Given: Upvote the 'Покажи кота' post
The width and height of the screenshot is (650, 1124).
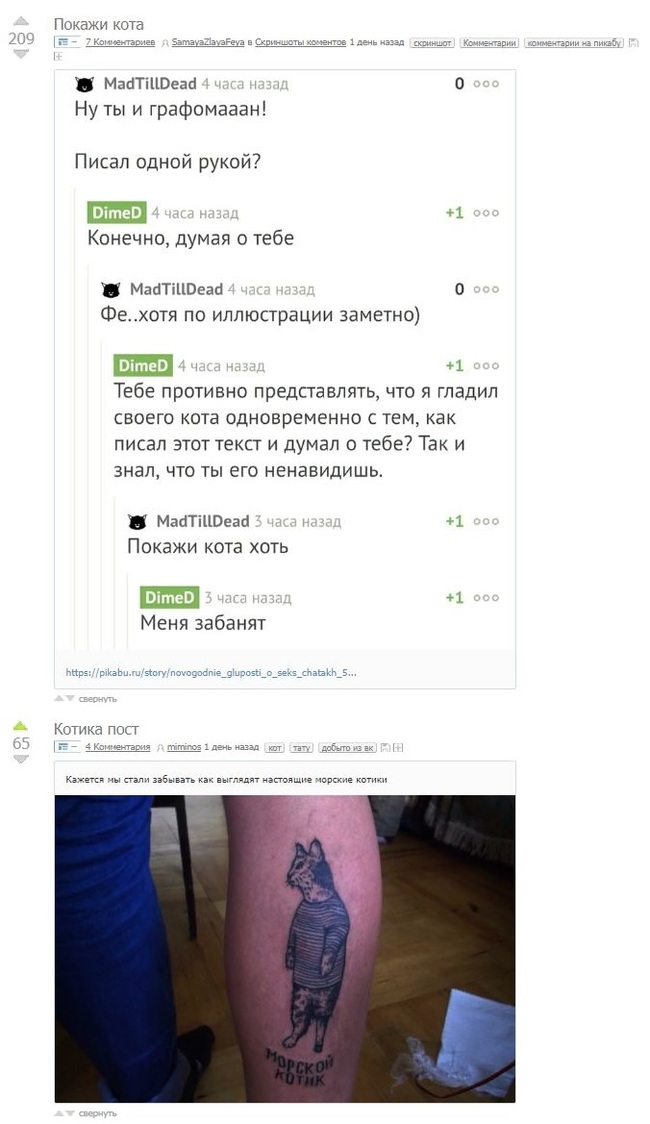Looking at the screenshot, I should pyautogui.click(x=21, y=20).
